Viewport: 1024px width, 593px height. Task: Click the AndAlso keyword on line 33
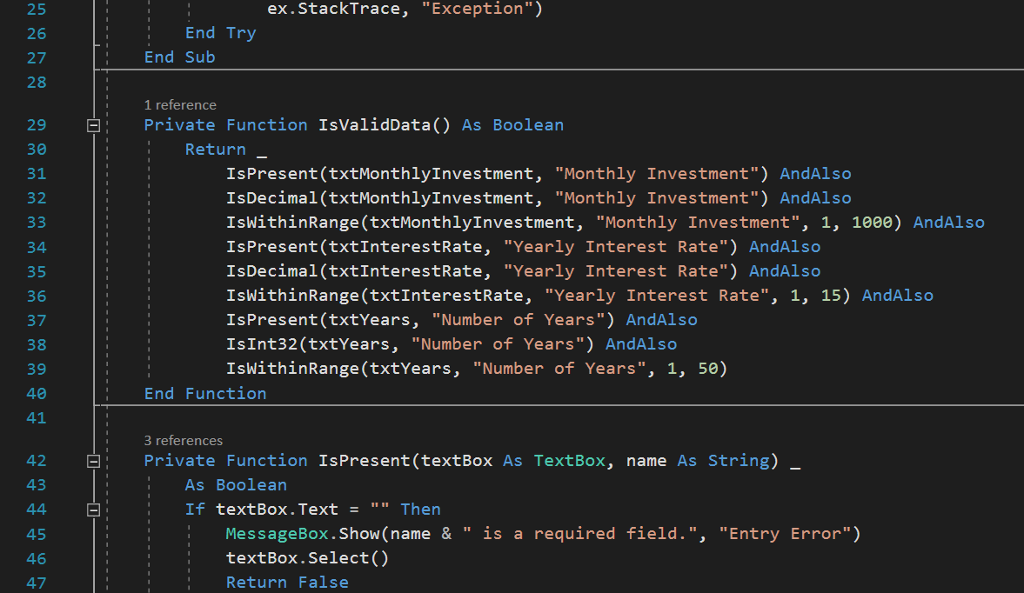948,222
